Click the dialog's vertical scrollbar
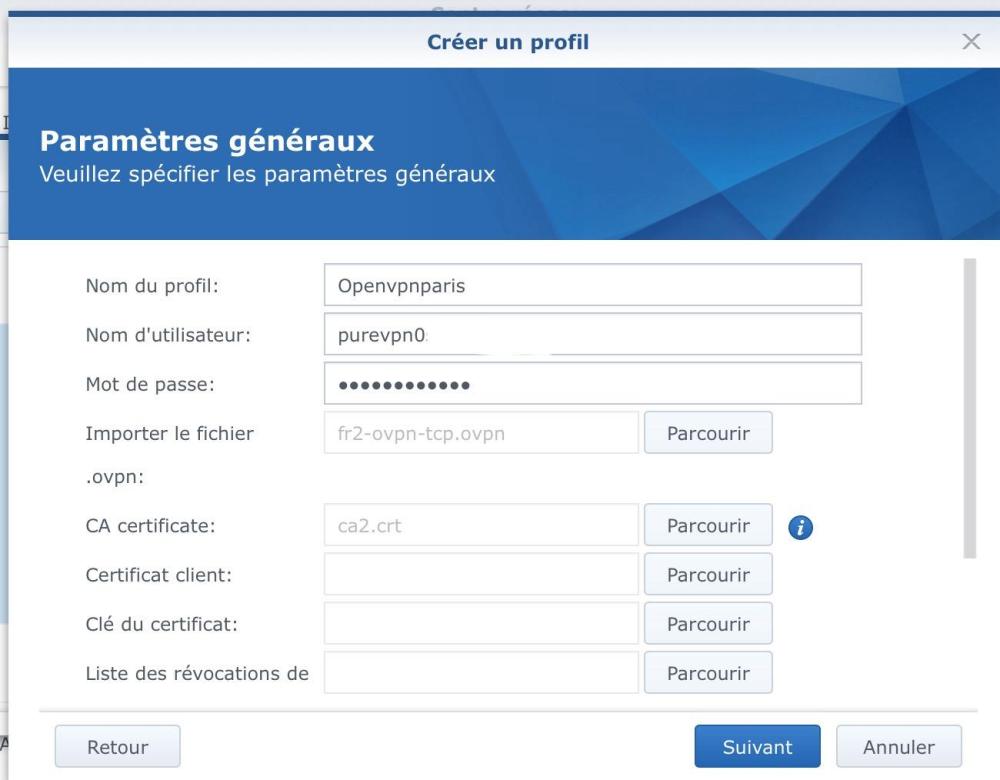The image size is (1000, 780). point(967,408)
